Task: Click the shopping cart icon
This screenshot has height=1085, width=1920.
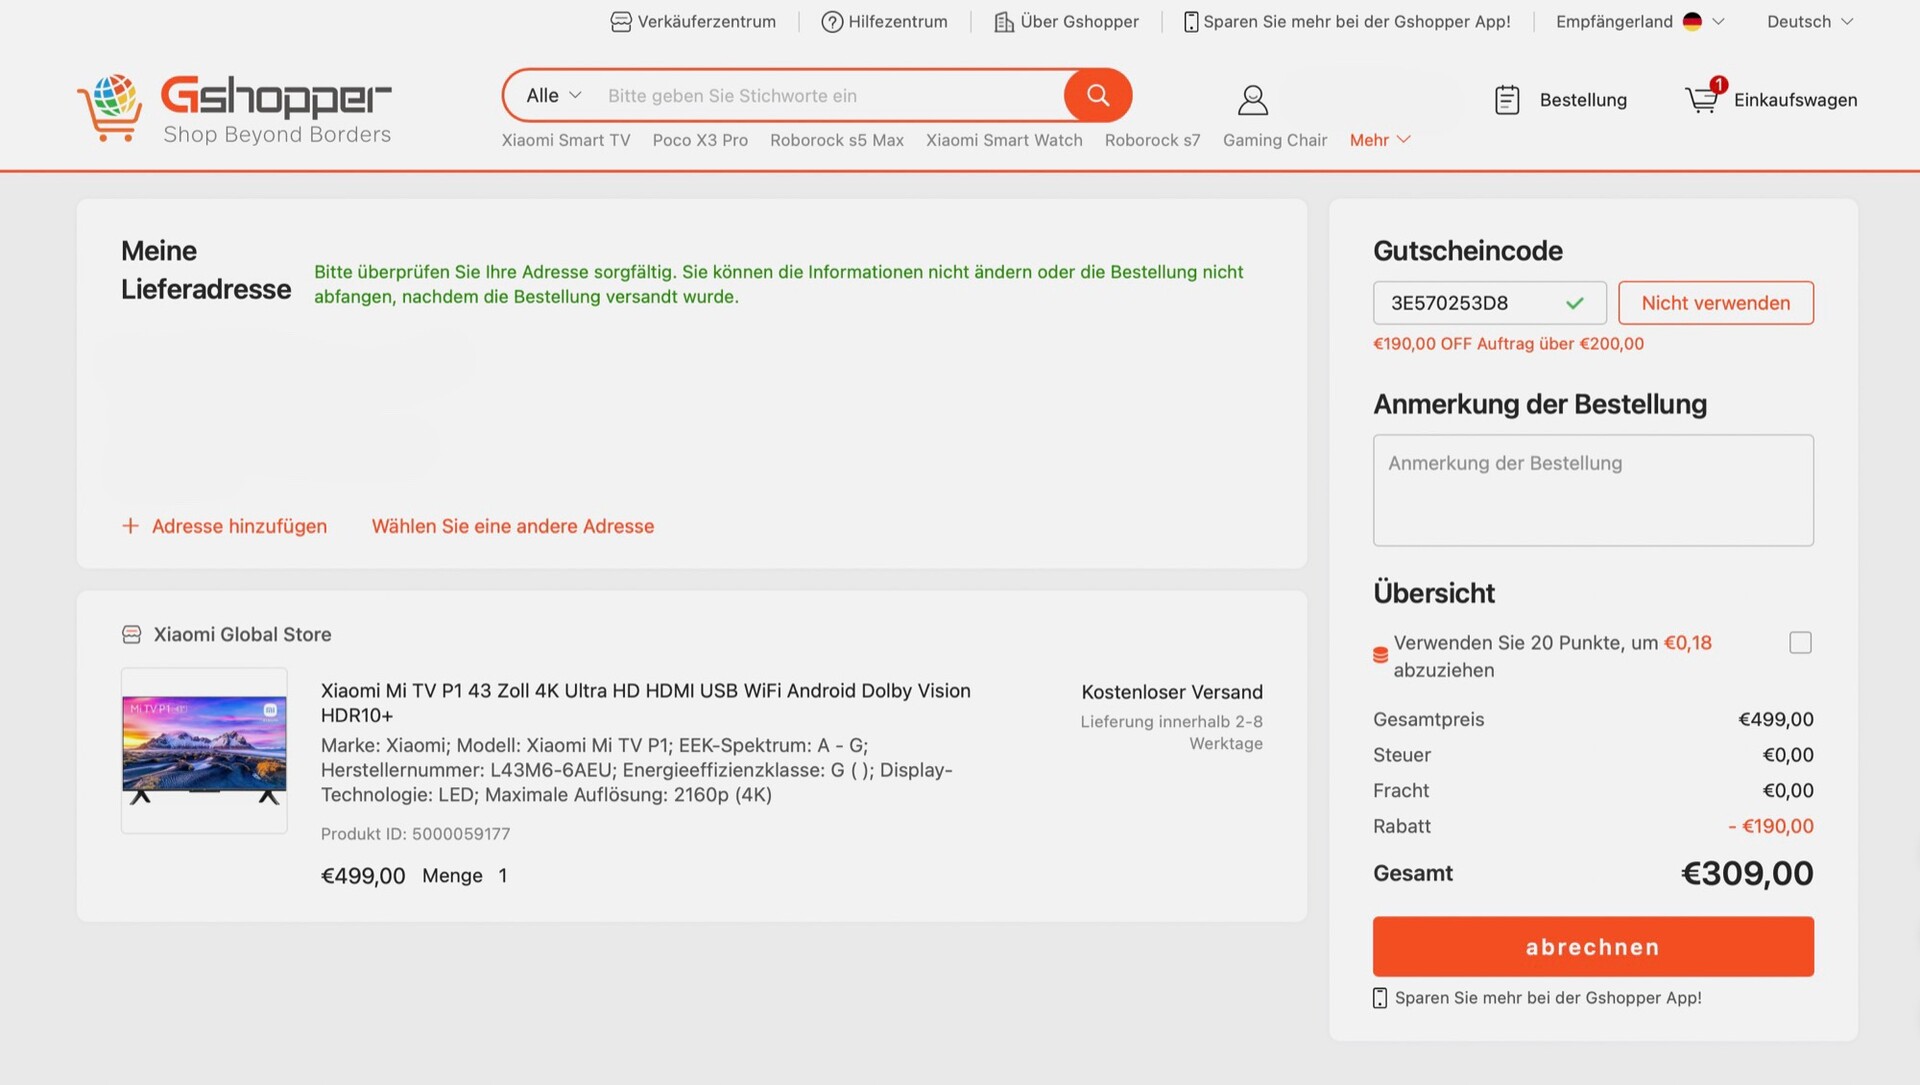Action: click(x=1701, y=99)
